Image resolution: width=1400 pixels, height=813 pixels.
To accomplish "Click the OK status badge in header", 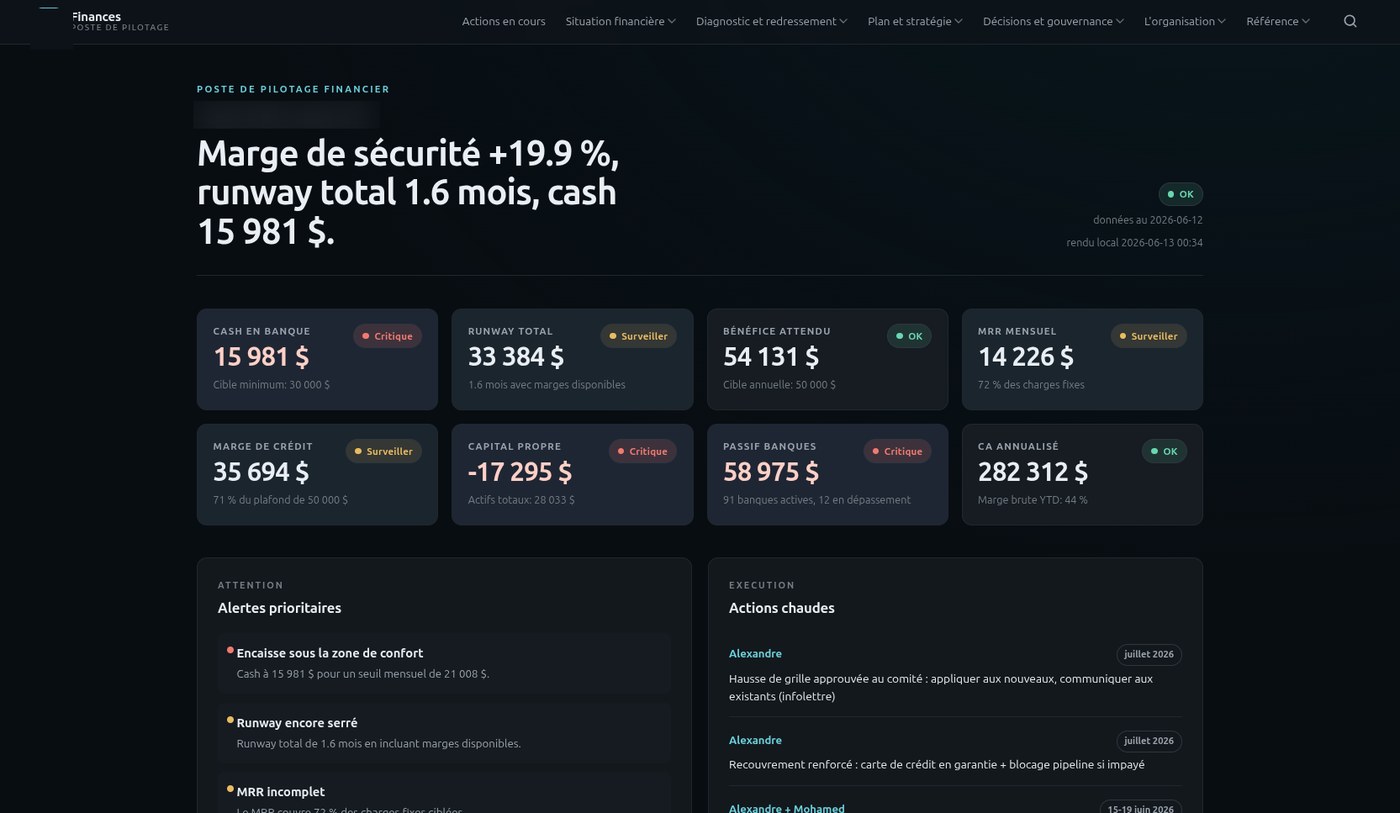I will 1180,194.
